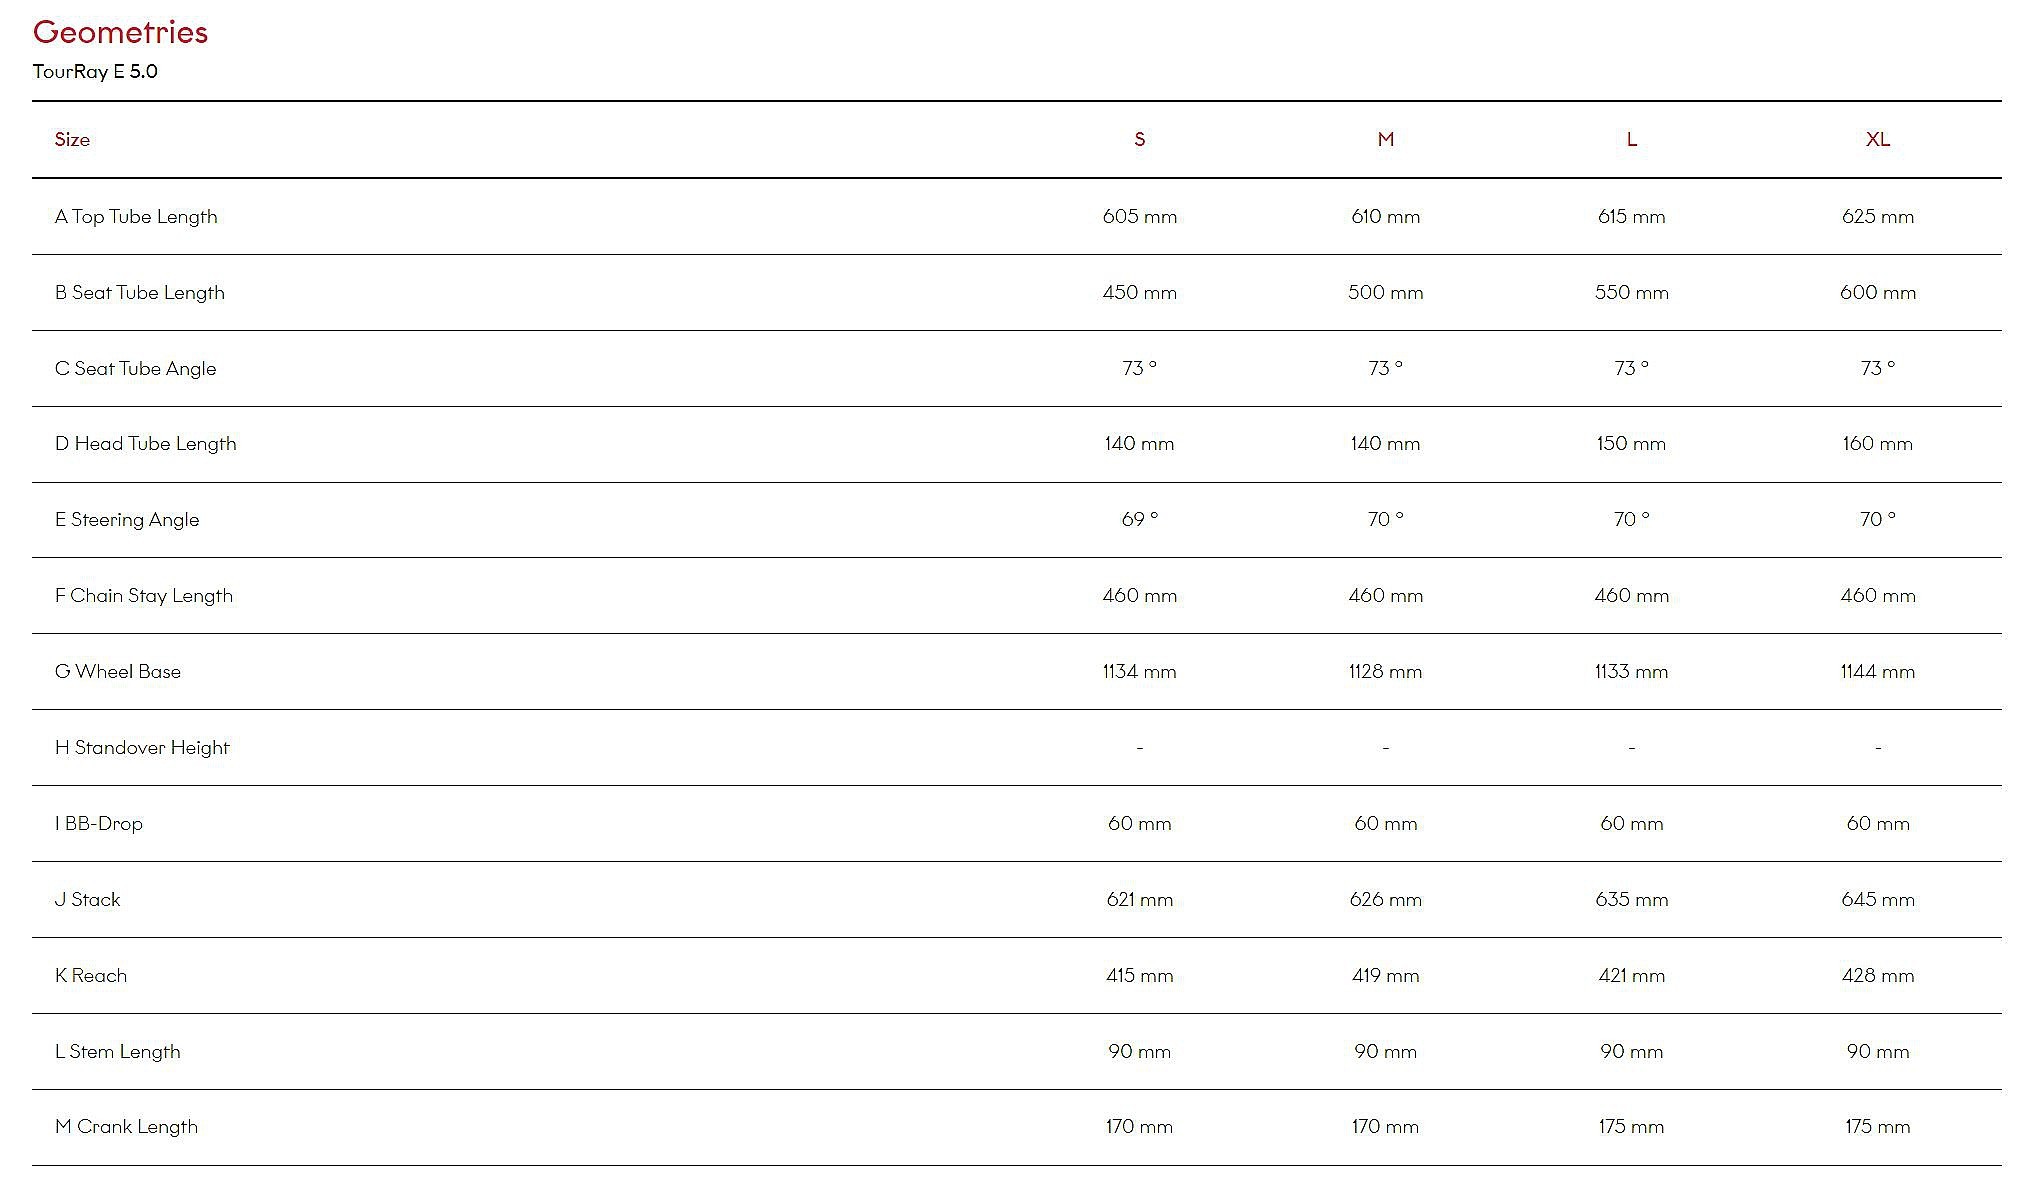Click the L Stem Length row label
2026x1192 pixels.
(118, 1051)
